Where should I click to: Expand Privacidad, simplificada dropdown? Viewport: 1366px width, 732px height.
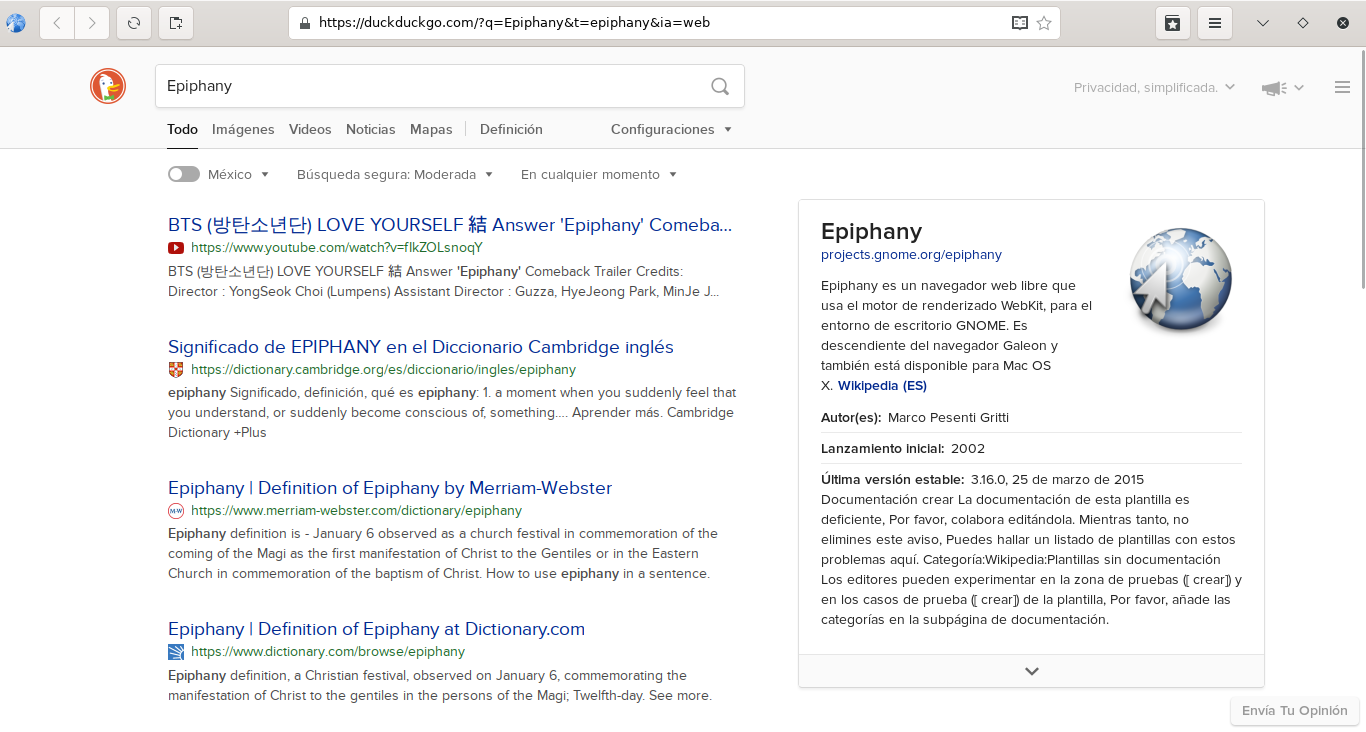(x=1154, y=88)
